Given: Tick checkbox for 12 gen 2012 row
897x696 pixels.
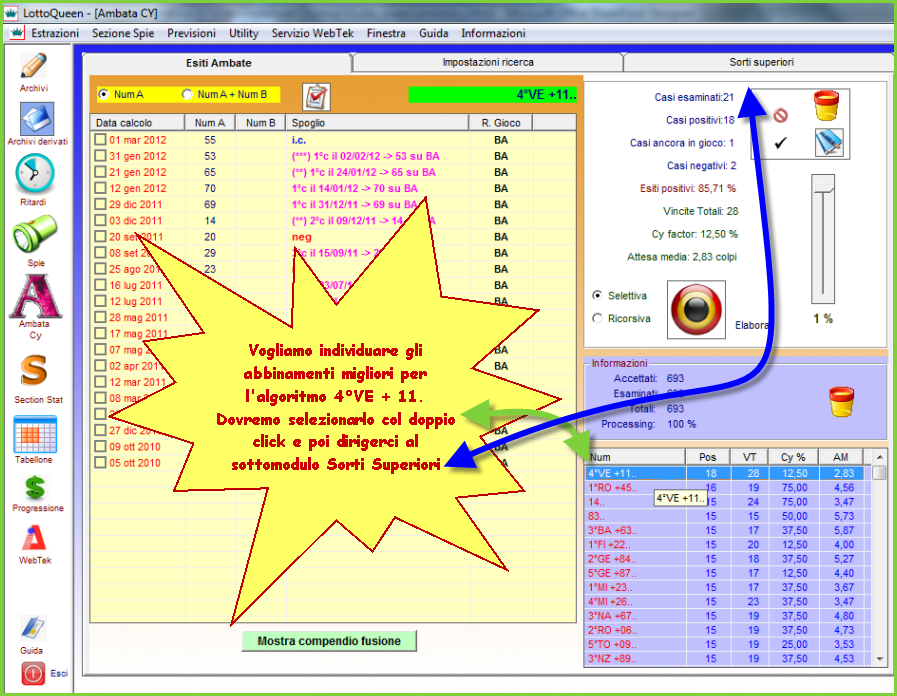Looking at the screenshot, I should coord(101,188).
